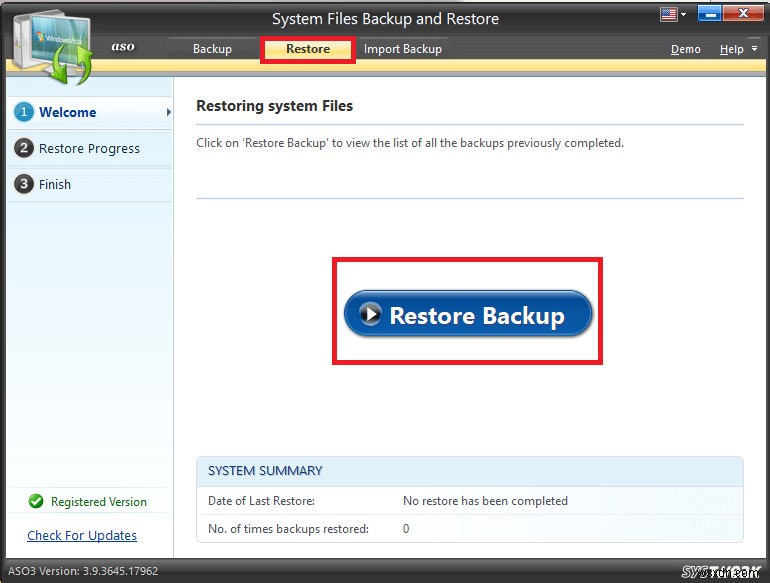Close the application window
Screen dimensions: 770x583
[x=743, y=13]
